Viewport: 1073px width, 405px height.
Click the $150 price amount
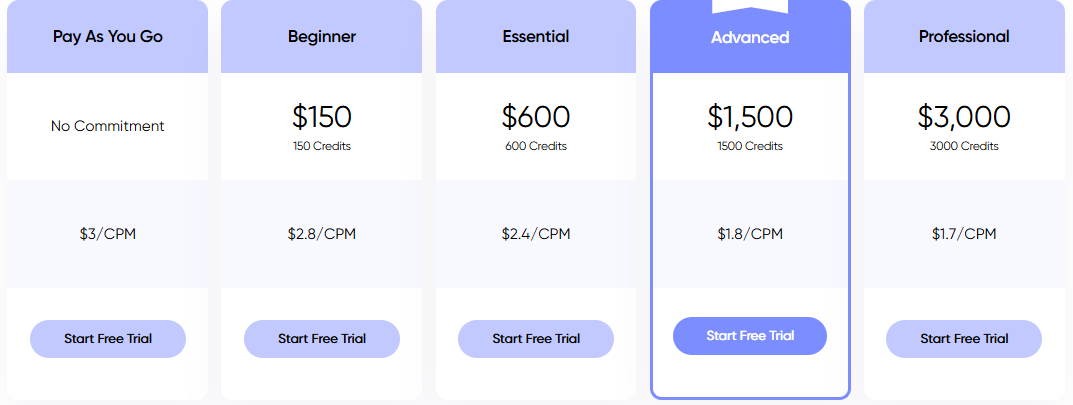click(x=322, y=117)
